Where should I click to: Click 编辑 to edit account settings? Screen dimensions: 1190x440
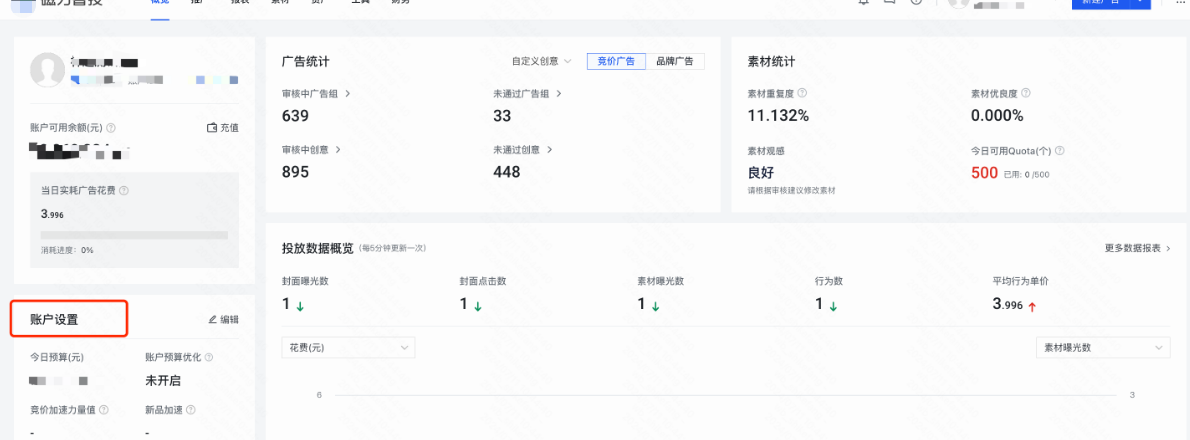click(x=224, y=320)
